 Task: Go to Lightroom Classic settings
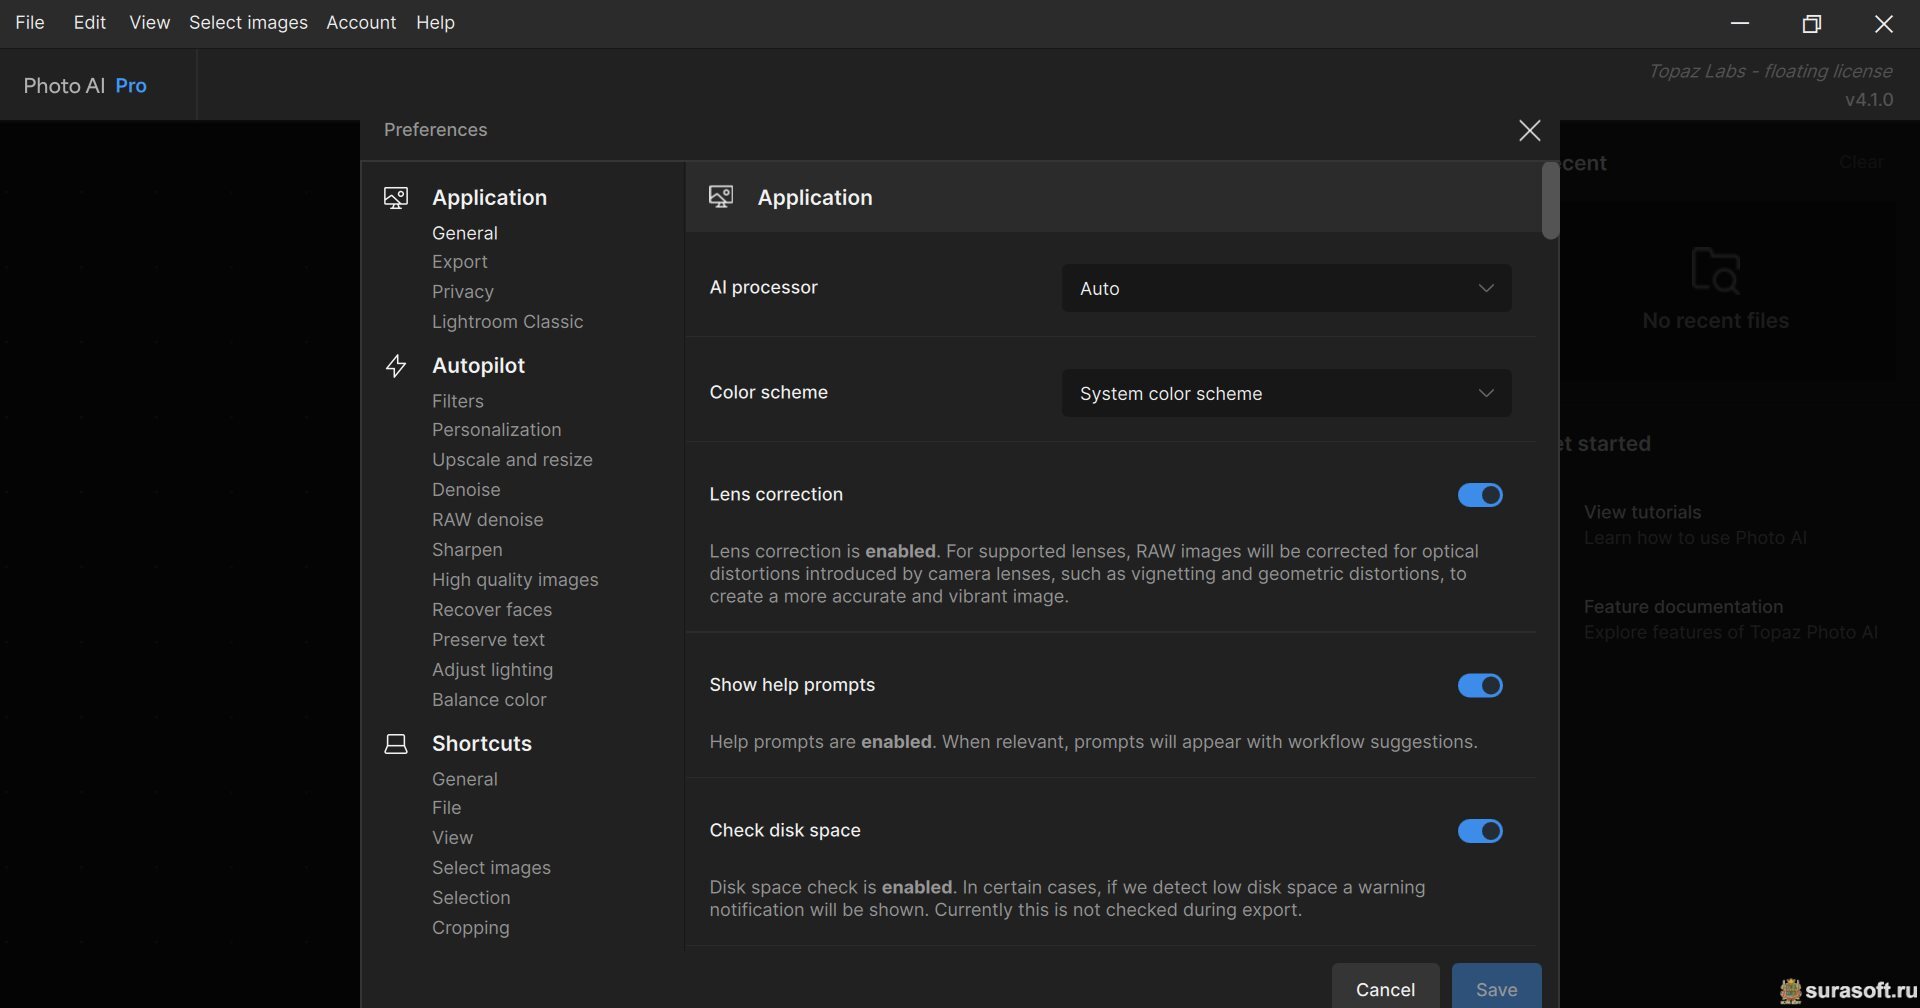[x=507, y=322]
